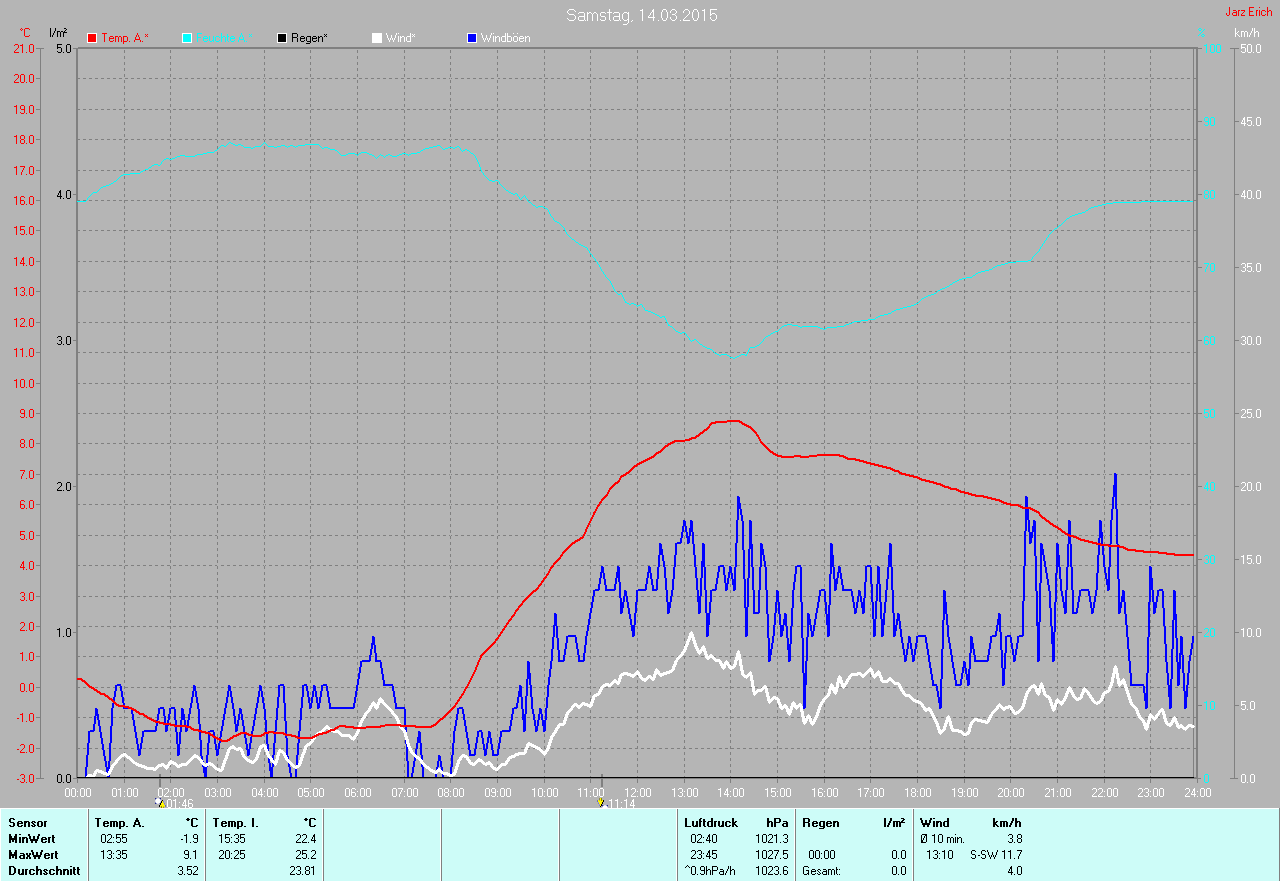Click the indoor average value 23.81
The width and height of the screenshot is (1280, 881).
coord(302,870)
